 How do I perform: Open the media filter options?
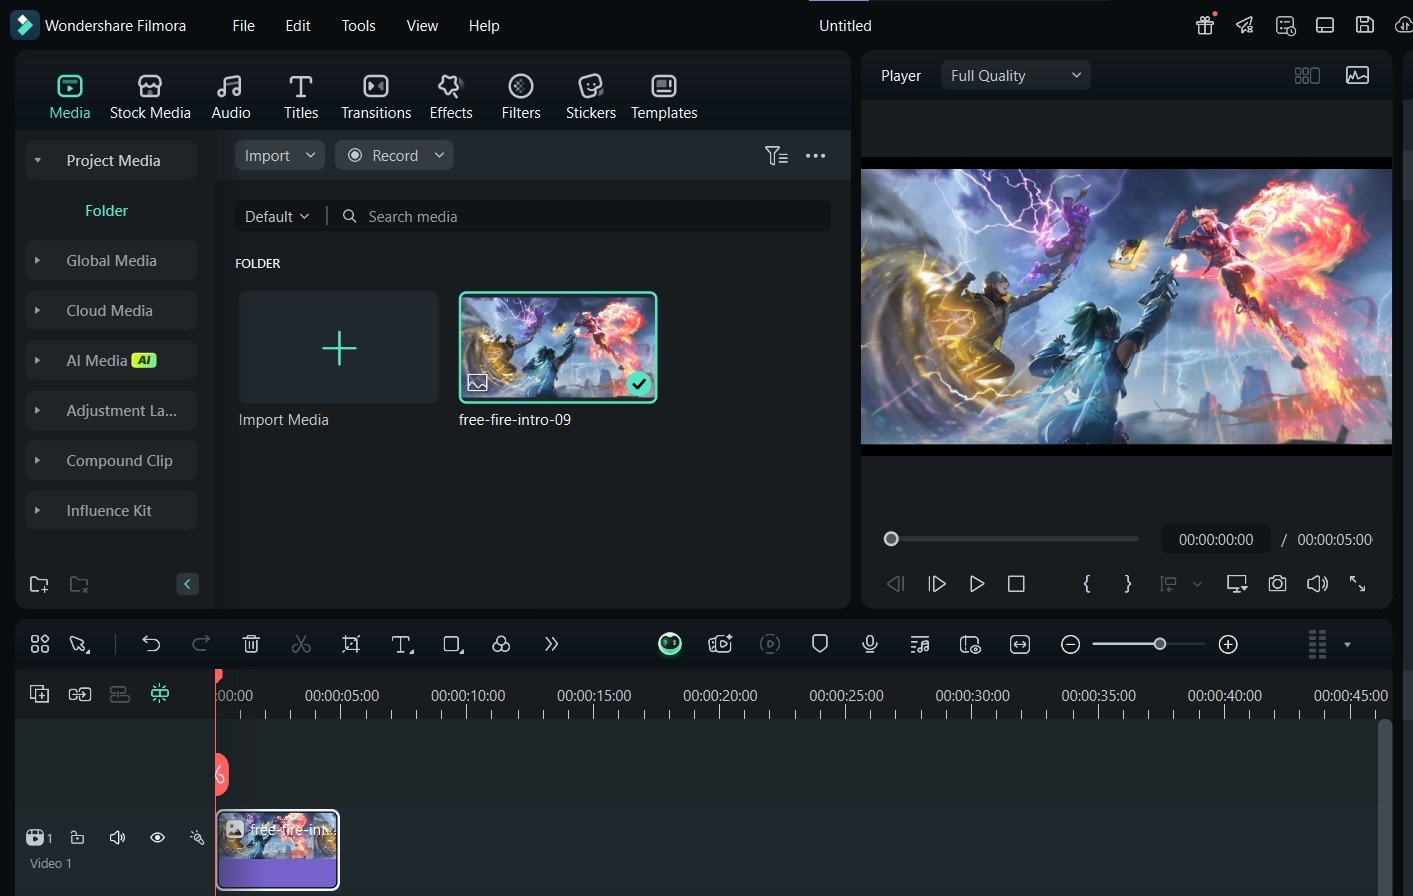[x=776, y=155]
